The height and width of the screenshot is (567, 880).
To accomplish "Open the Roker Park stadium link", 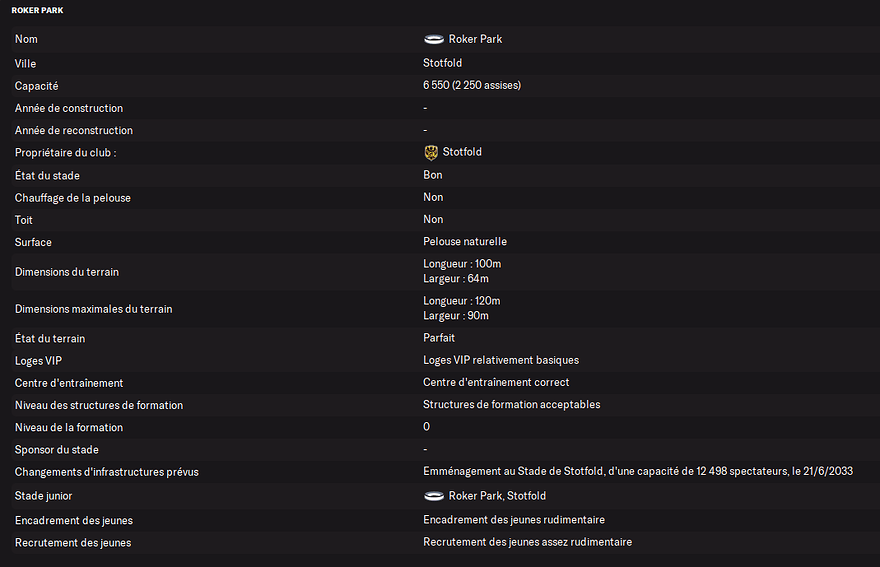I will (x=475, y=39).
